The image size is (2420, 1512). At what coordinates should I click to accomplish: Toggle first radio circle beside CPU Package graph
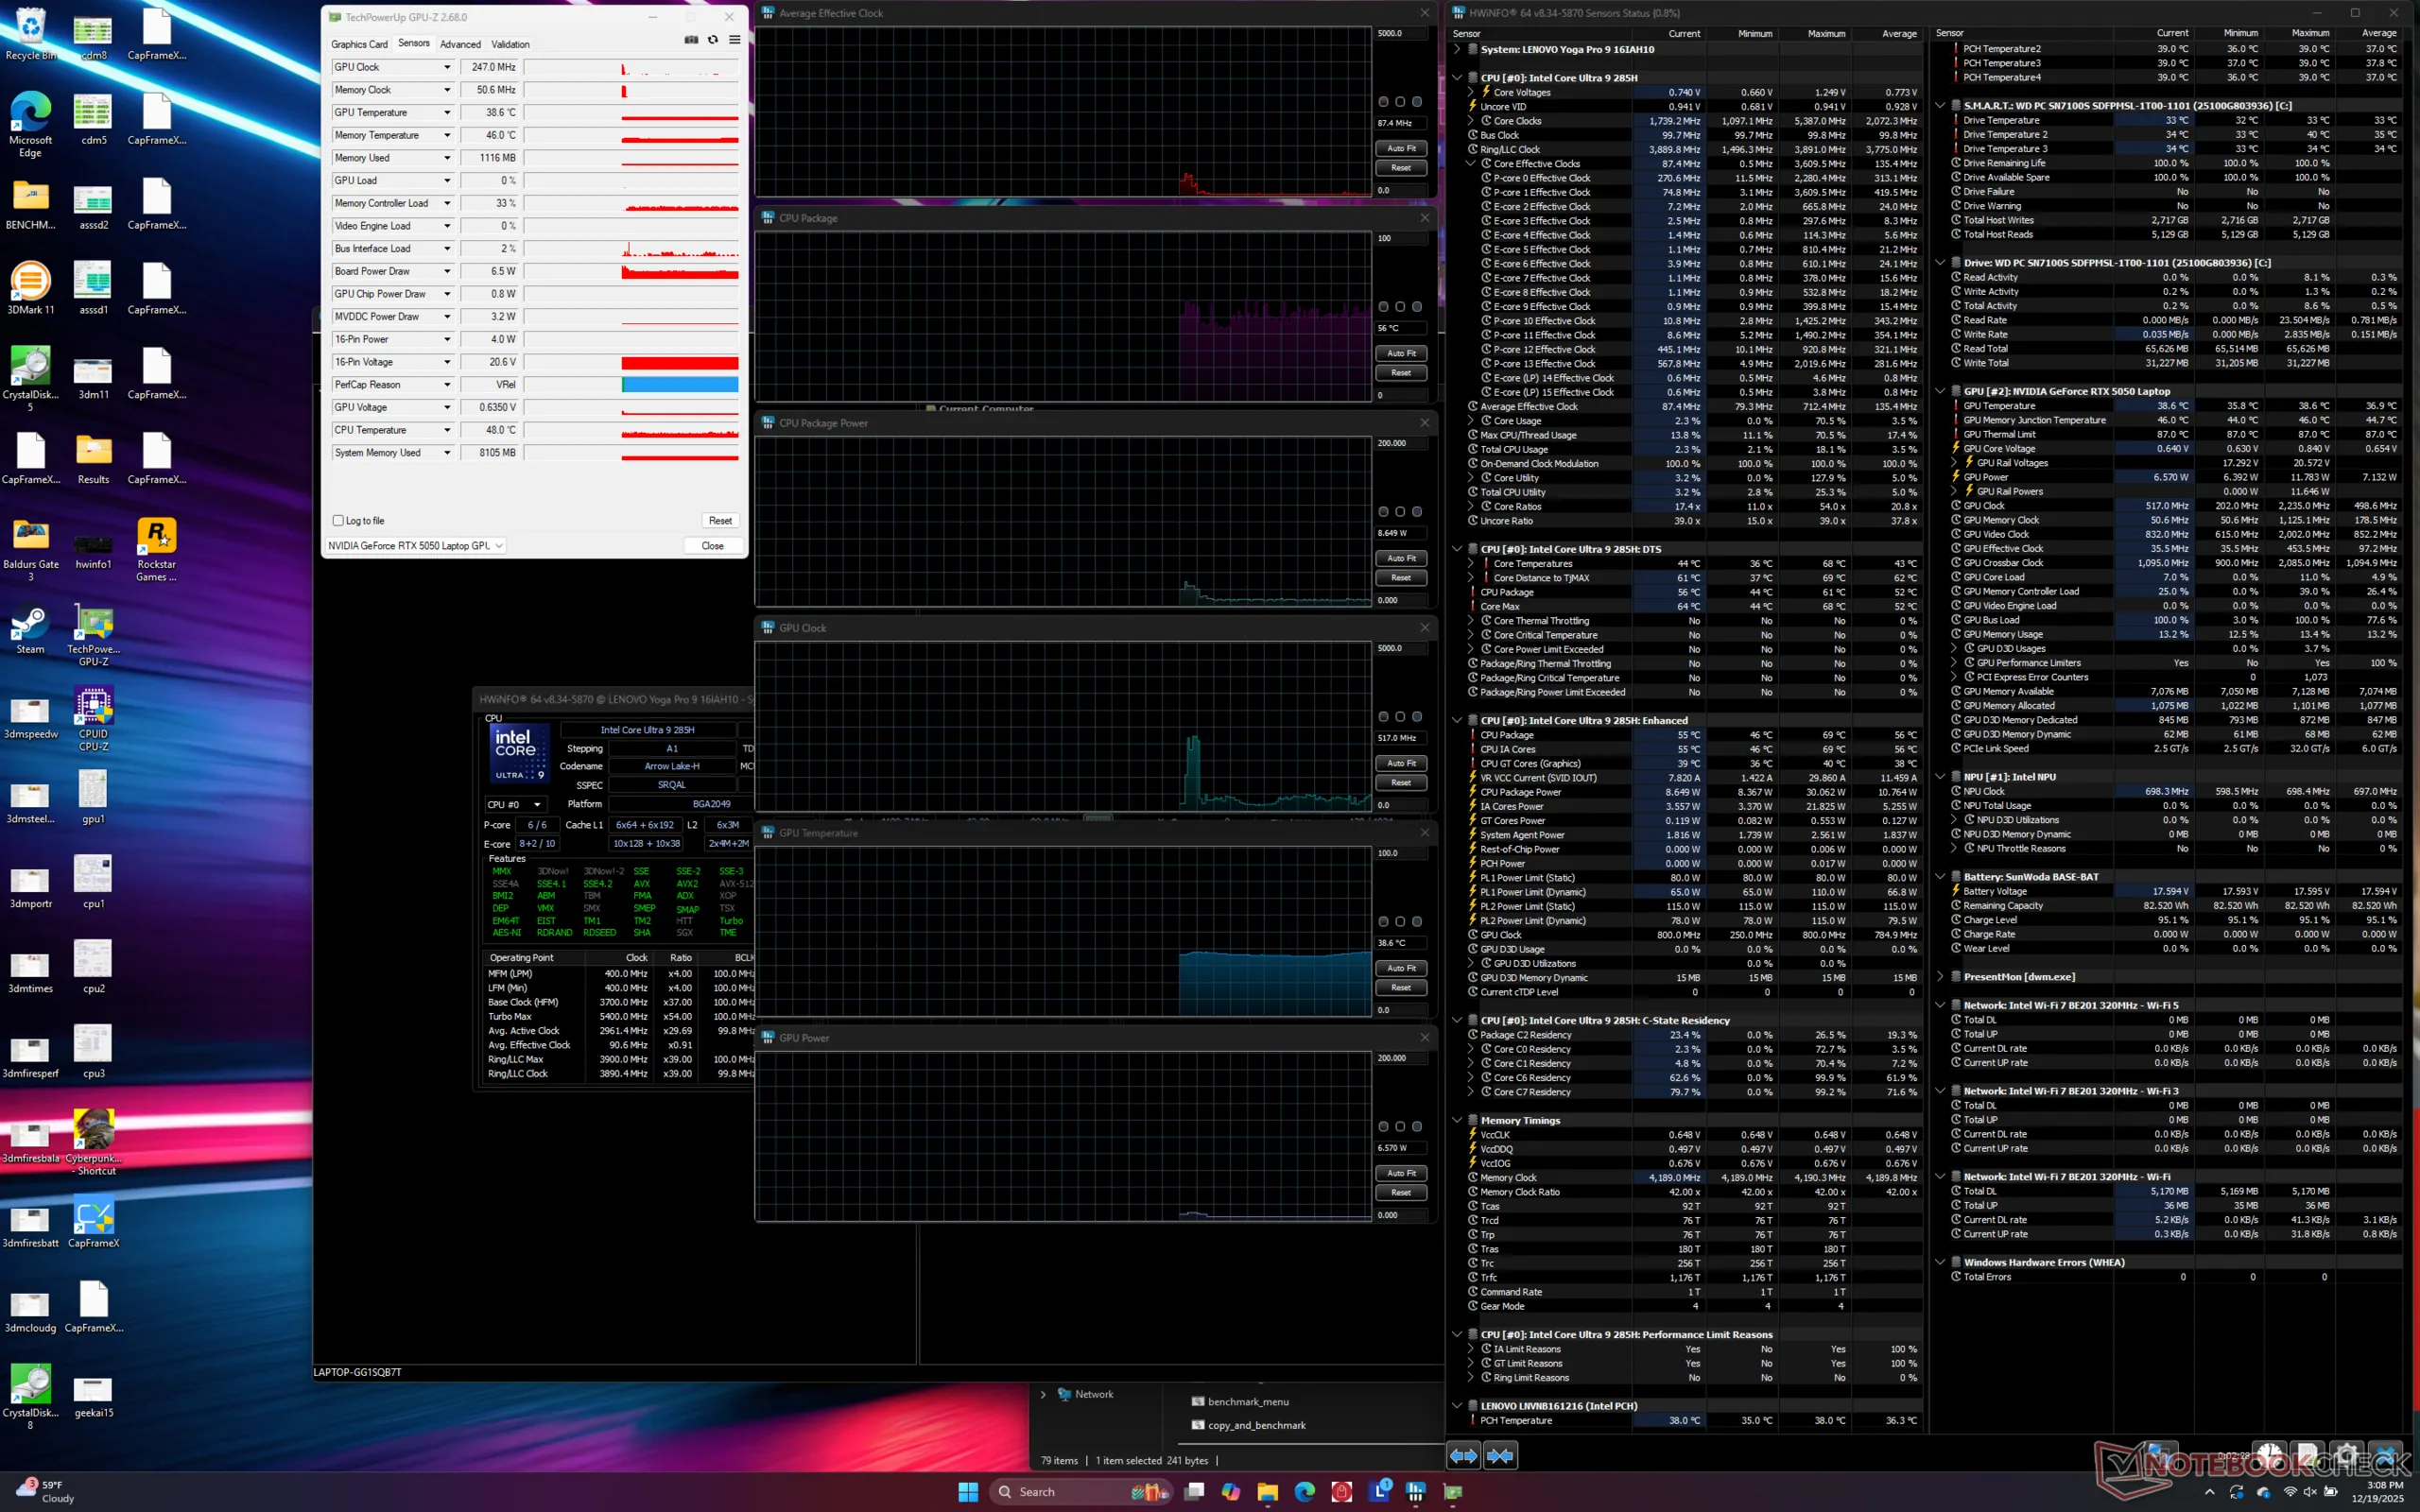1384,307
